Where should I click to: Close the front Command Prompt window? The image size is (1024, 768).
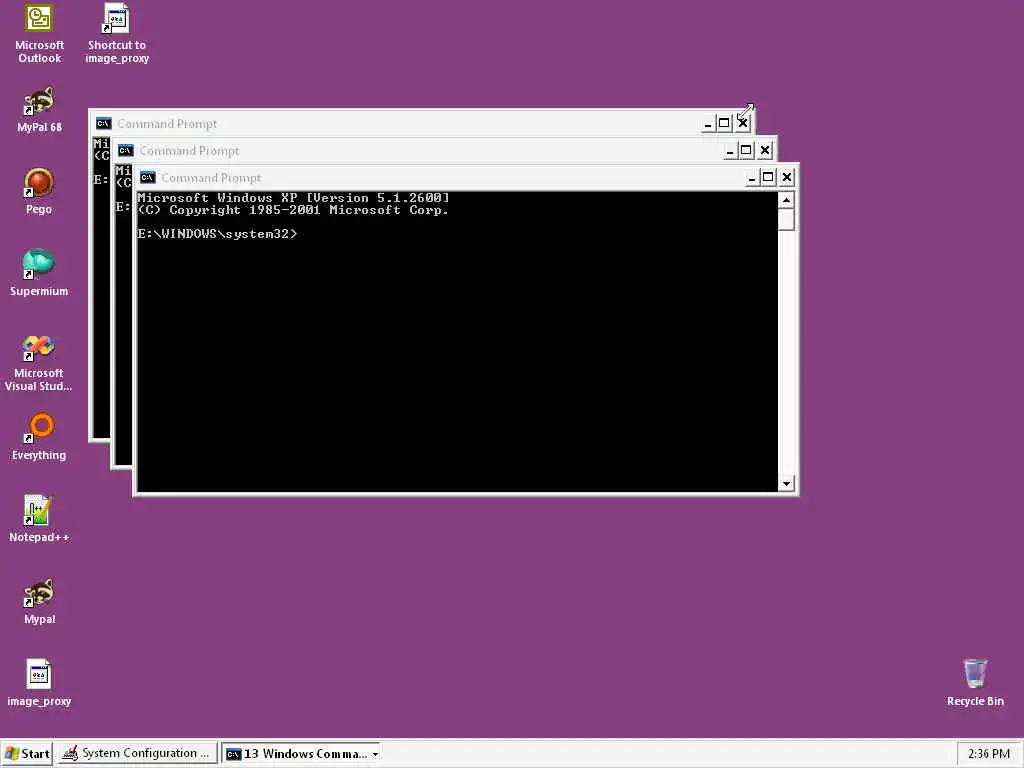point(787,178)
